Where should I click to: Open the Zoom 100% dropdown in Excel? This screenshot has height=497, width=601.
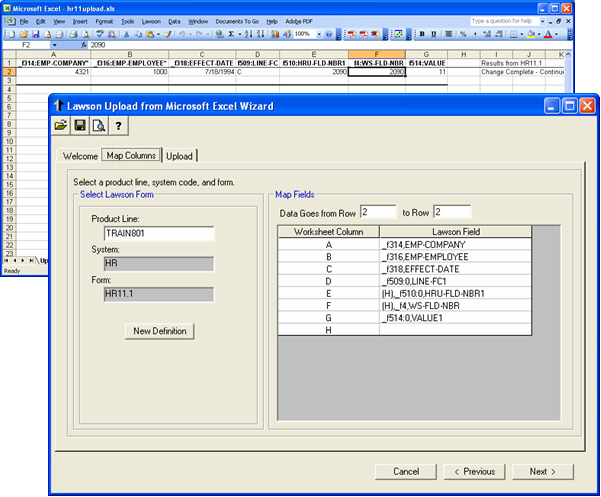tap(319, 34)
